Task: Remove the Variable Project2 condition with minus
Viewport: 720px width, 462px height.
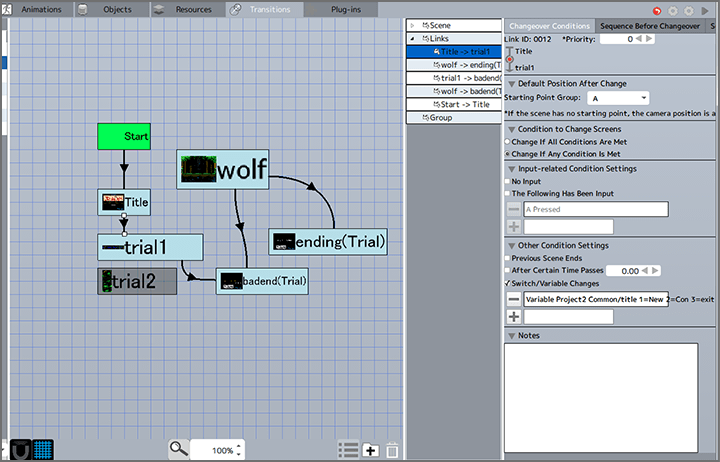Action: pyautogui.click(x=513, y=298)
